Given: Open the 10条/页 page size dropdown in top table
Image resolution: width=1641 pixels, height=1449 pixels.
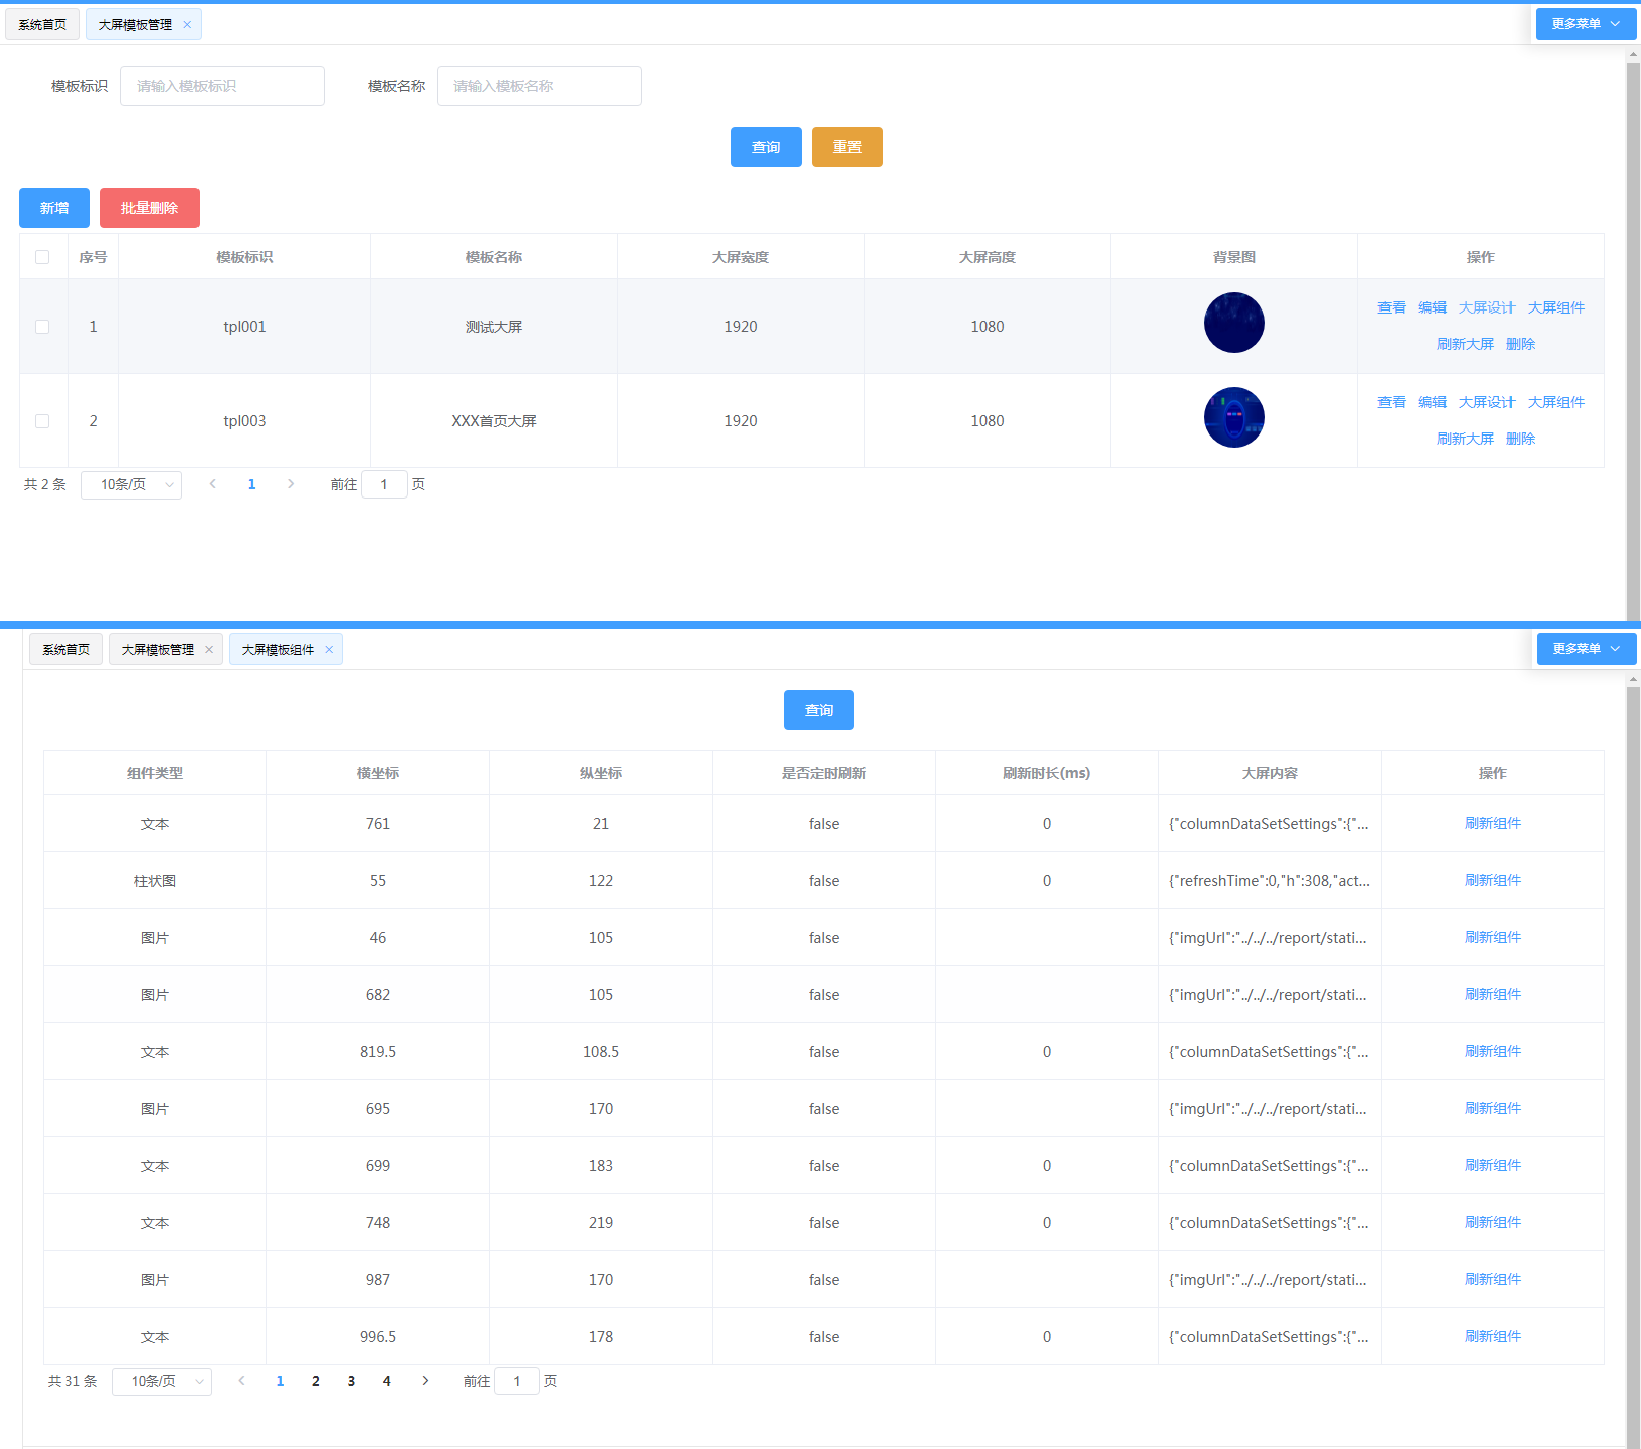Looking at the screenshot, I should pos(131,485).
